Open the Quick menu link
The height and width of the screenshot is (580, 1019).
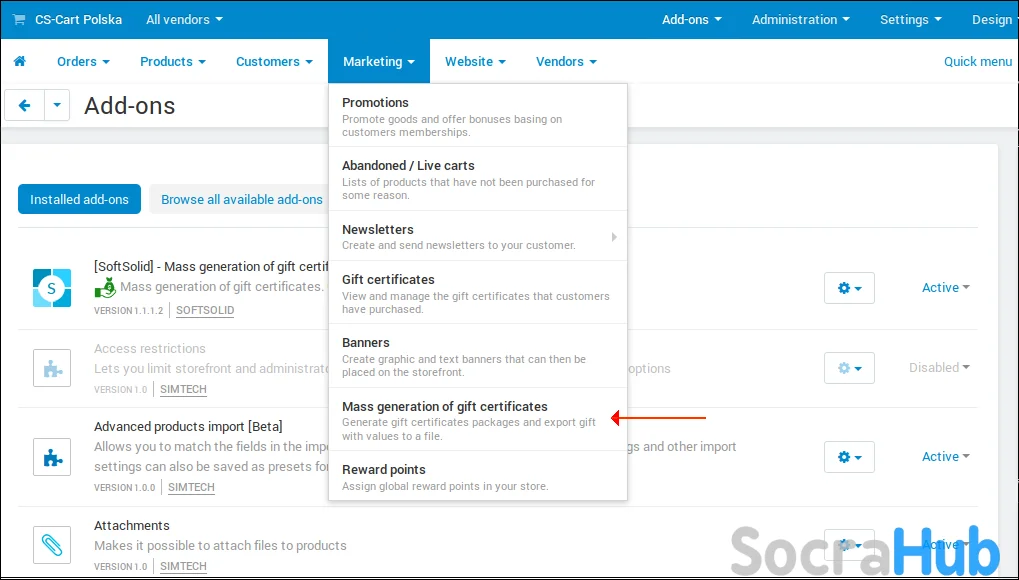coord(977,61)
